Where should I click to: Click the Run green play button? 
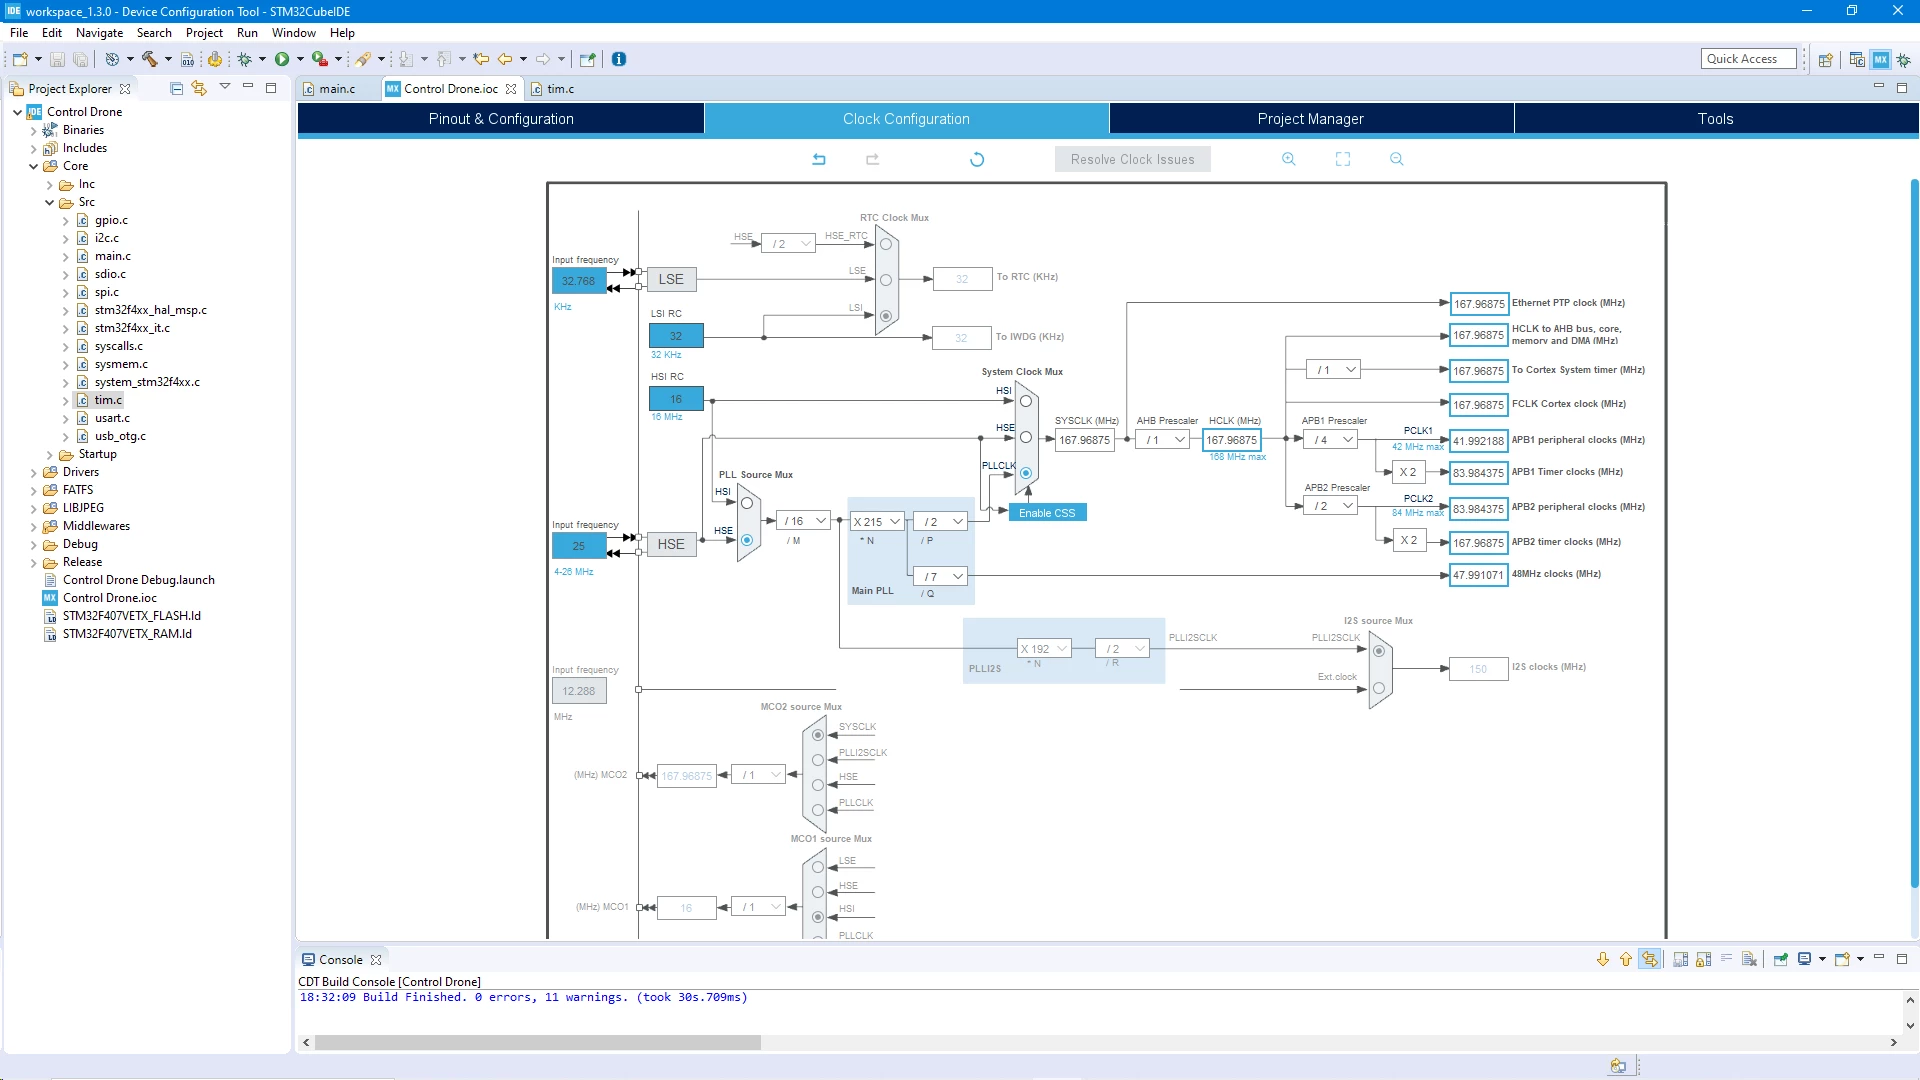(282, 59)
